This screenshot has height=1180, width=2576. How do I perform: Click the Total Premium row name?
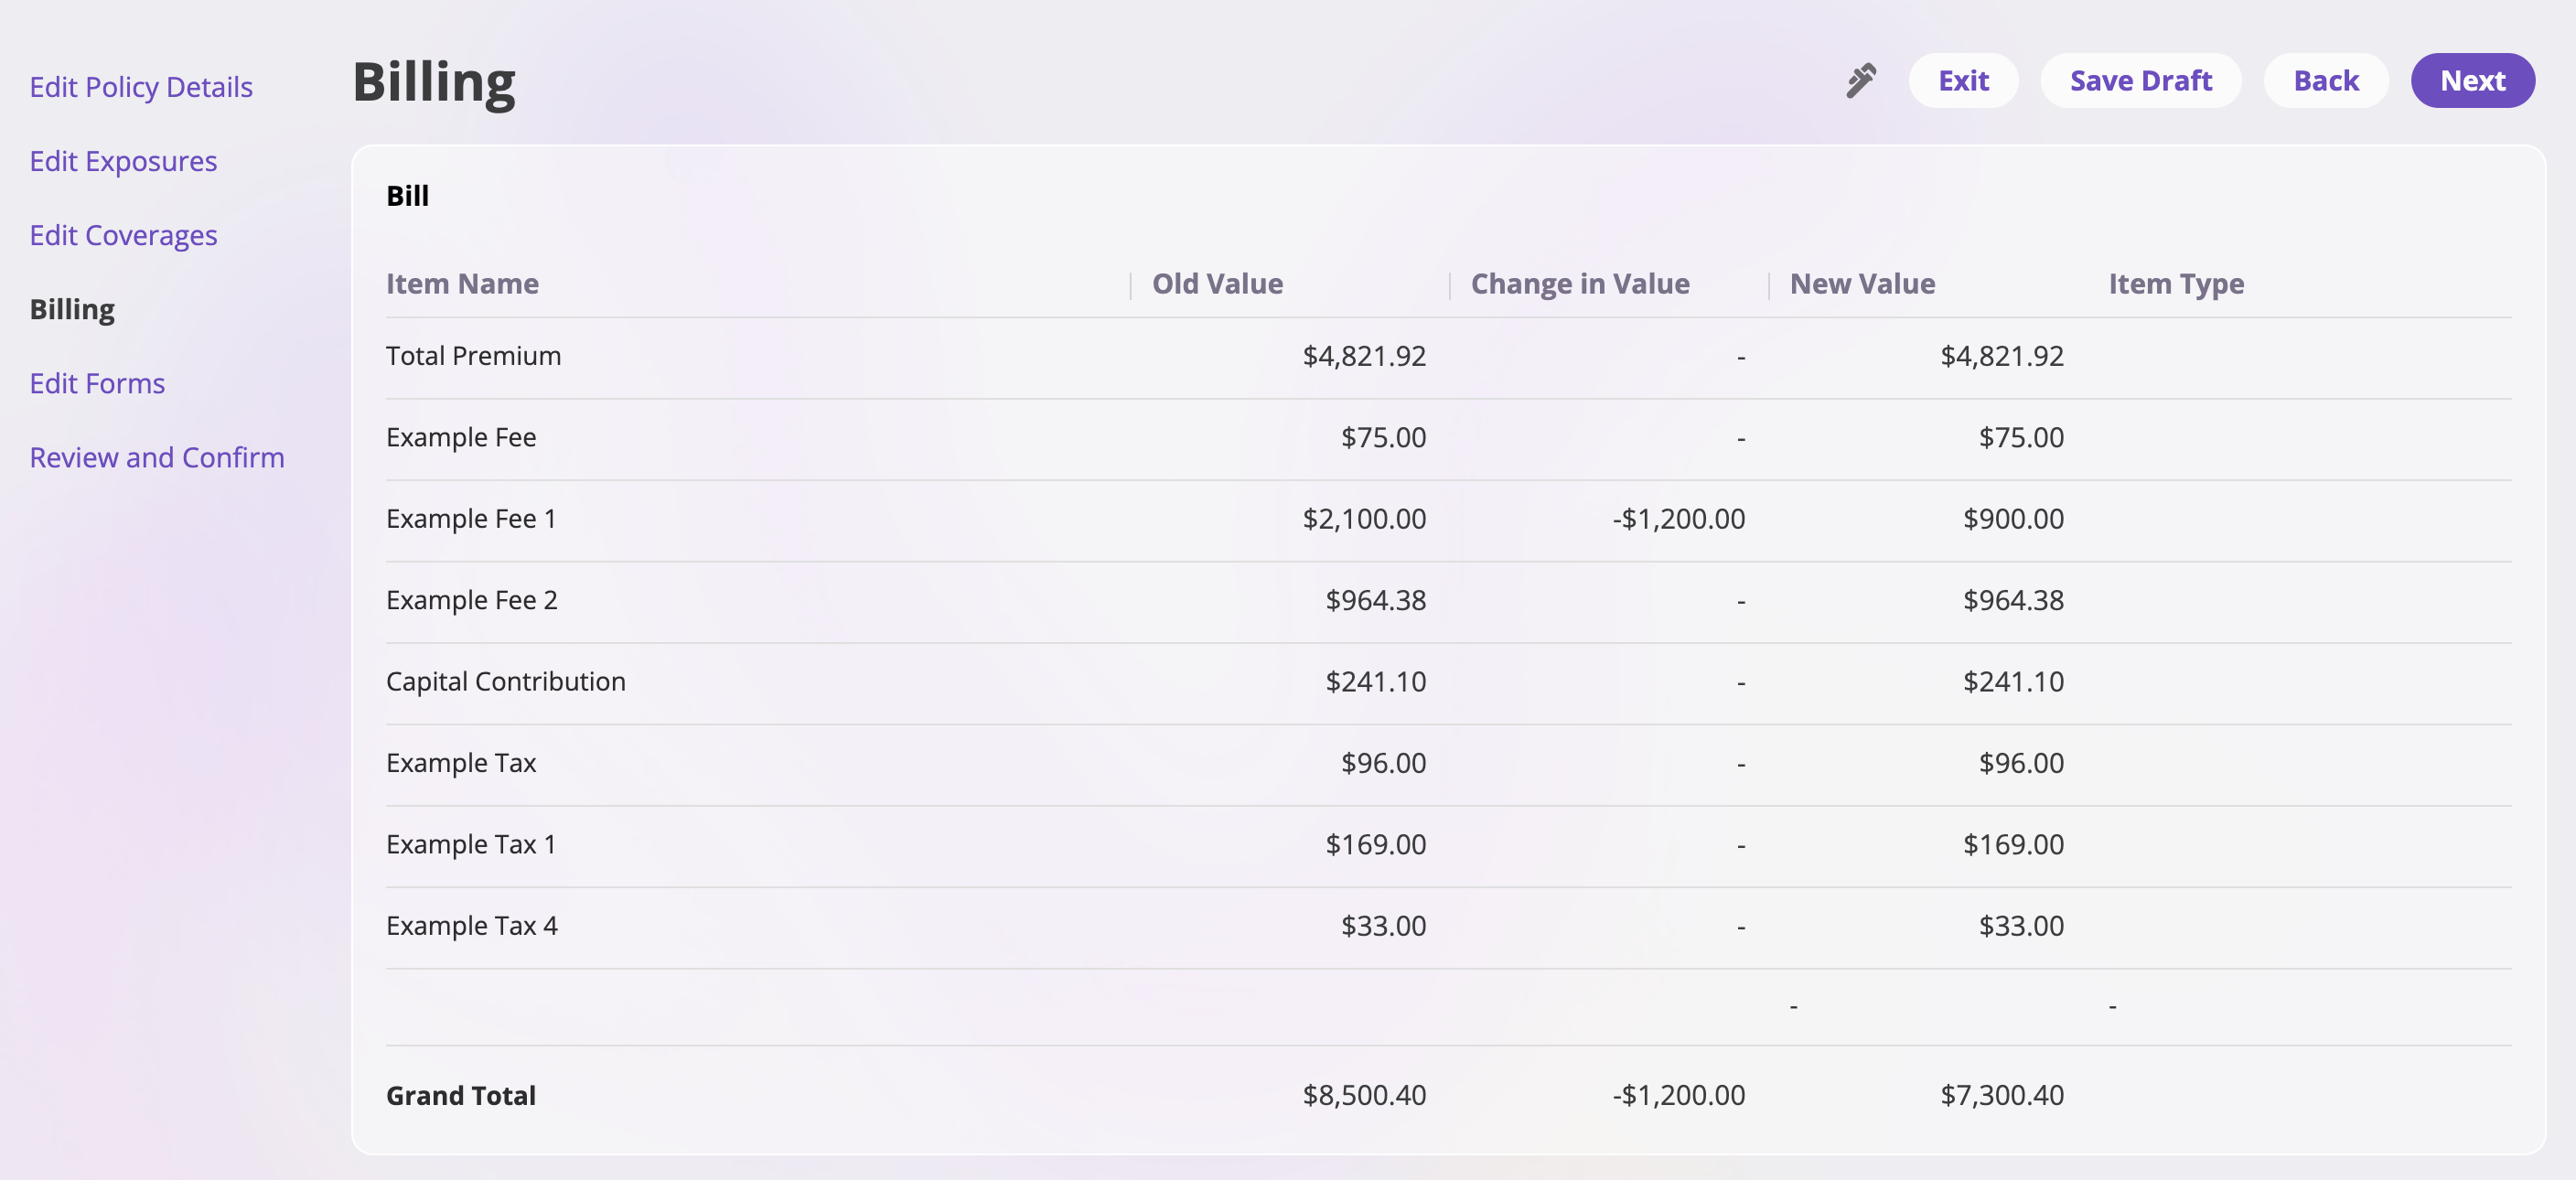point(473,356)
